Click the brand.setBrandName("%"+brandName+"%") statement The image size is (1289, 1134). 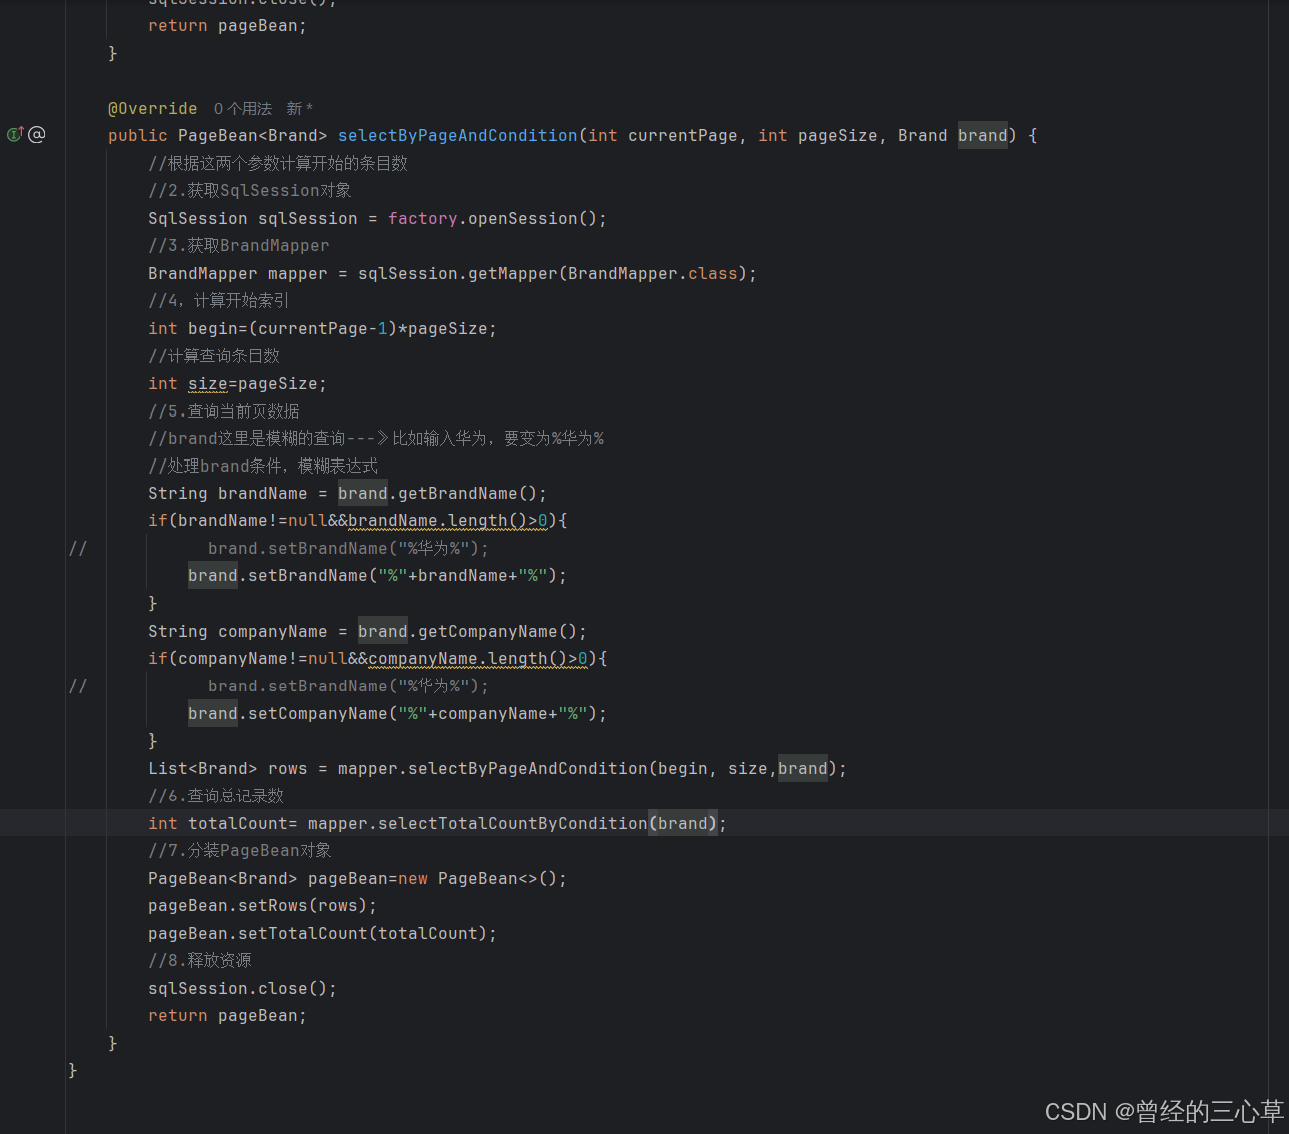(378, 576)
